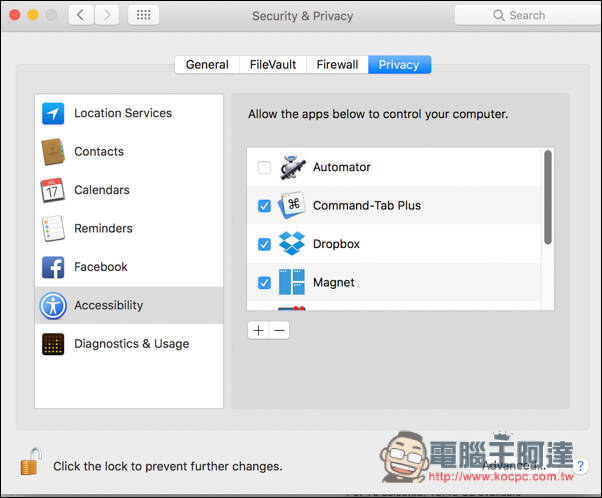
Task: Open help with the question mark button
Action: click(580, 466)
